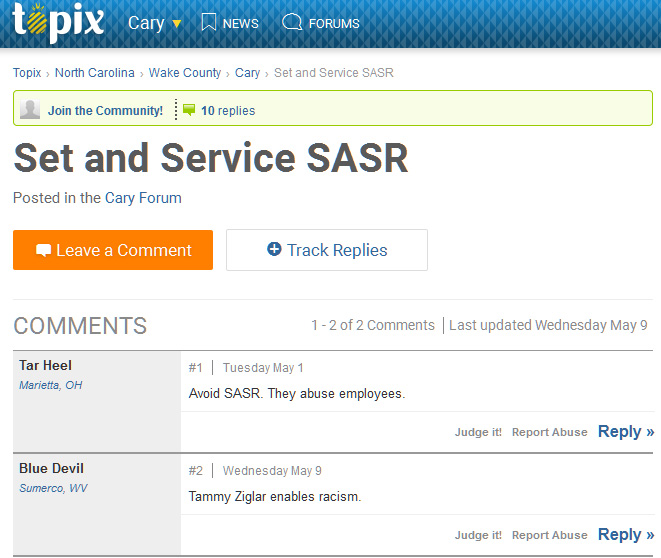The image size is (661, 558).
Task: Click the Forums speech bubble icon
Action: coord(292,22)
